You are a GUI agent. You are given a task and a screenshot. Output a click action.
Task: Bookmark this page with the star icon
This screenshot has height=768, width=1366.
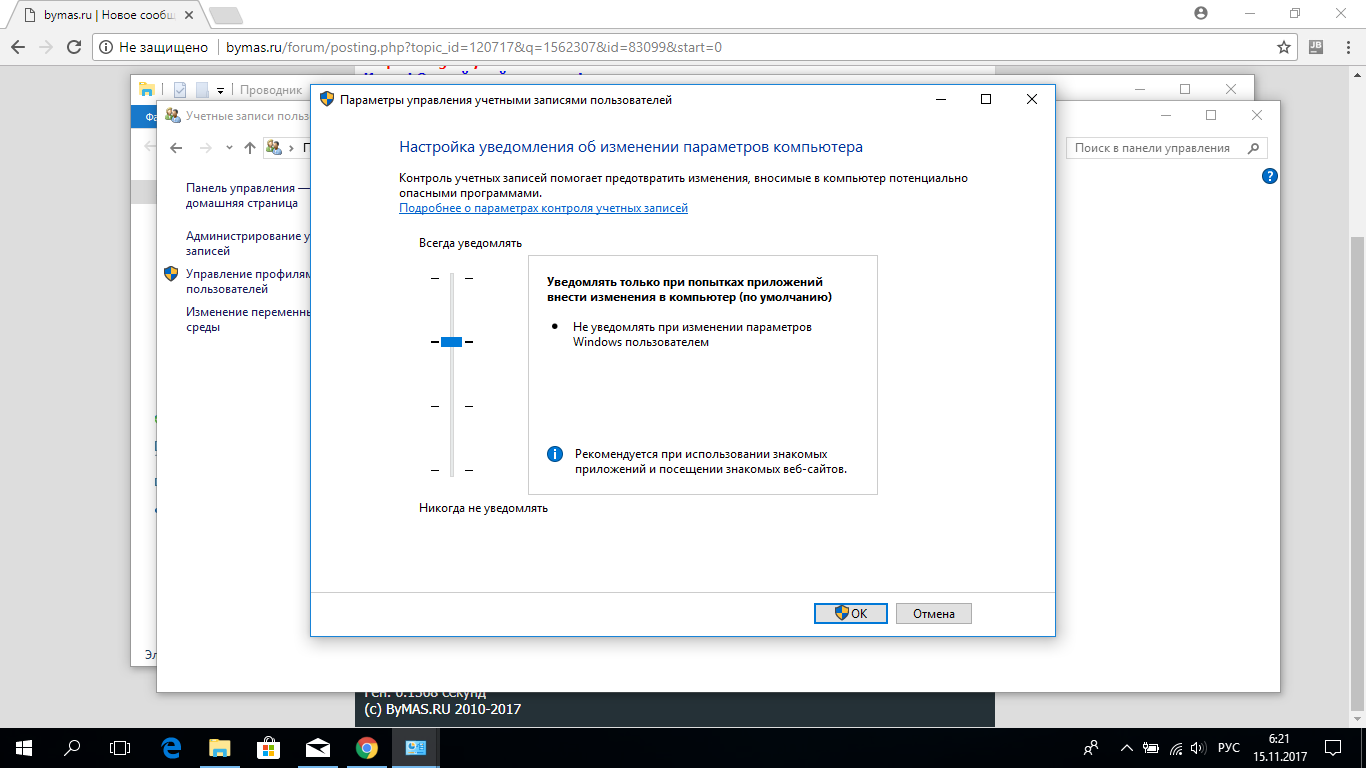(1284, 47)
